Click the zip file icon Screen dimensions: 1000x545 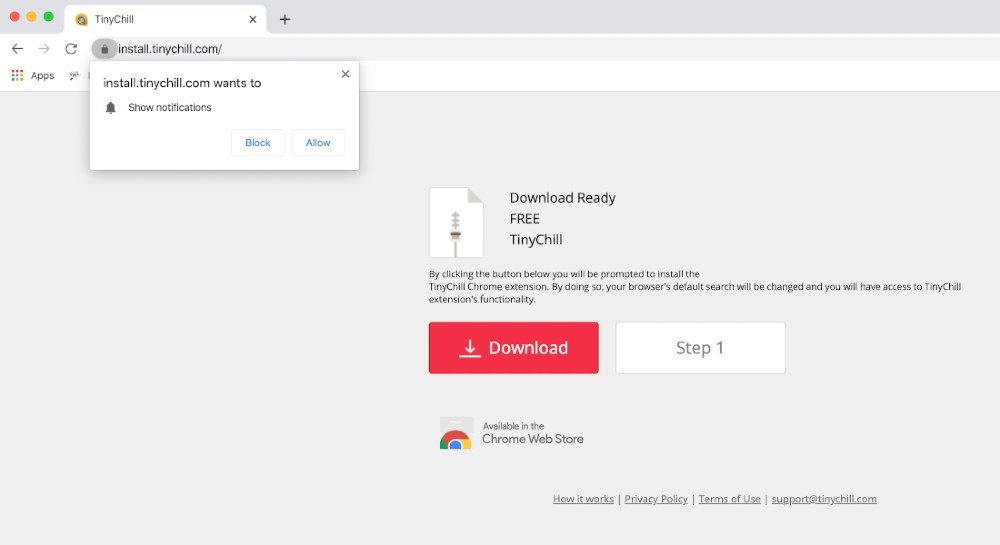coord(456,223)
